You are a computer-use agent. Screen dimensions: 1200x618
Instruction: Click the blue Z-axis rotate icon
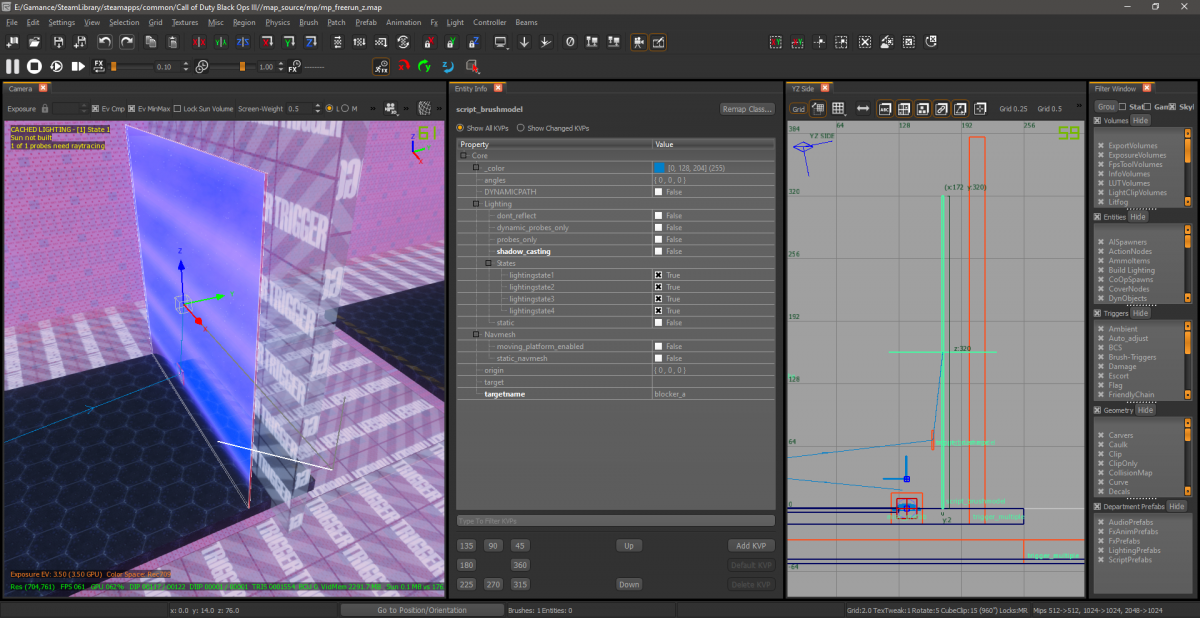click(x=308, y=42)
